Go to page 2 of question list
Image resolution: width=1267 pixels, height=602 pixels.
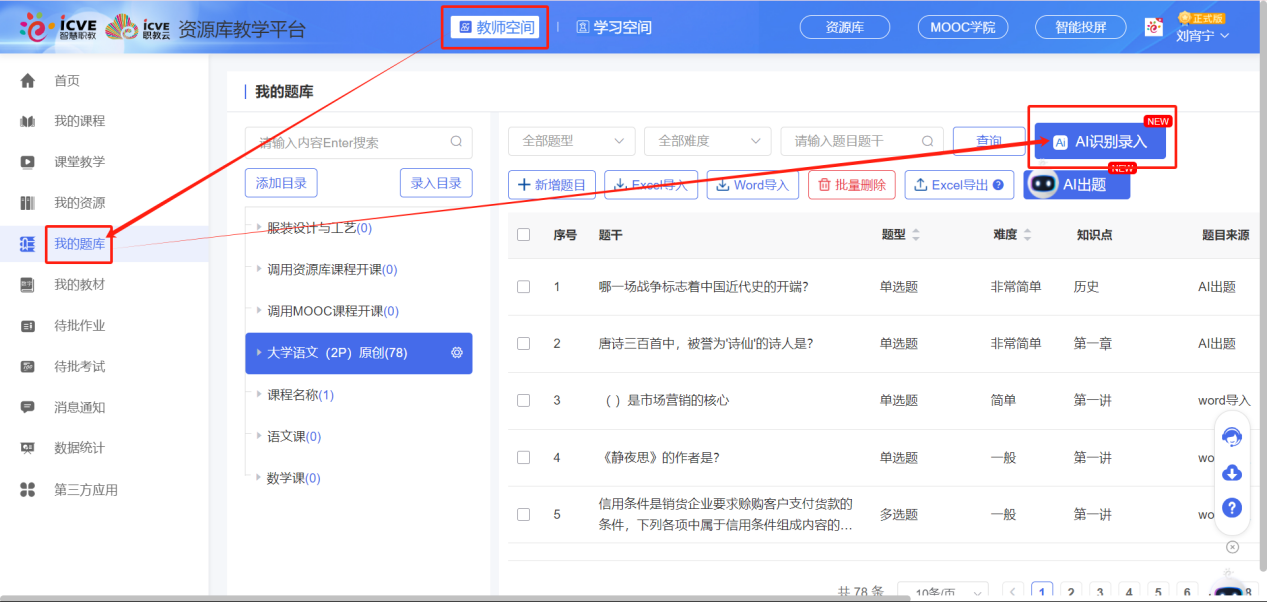click(x=1071, y=591)
